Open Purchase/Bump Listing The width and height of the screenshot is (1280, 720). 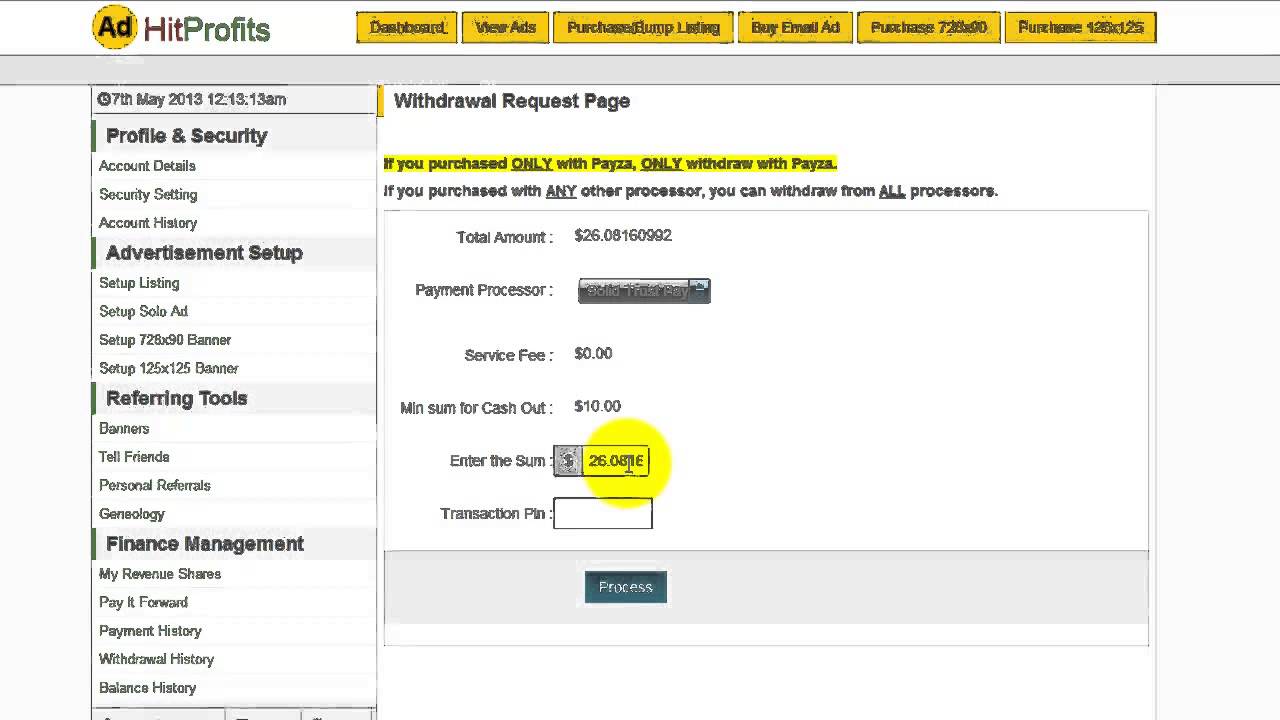click(643, 28)
